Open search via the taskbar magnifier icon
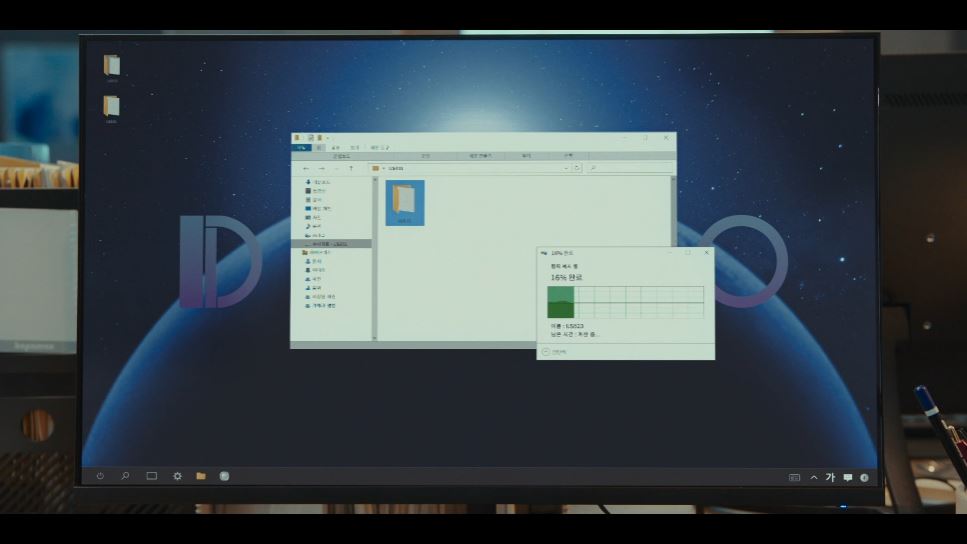The height and width of the screenshot is (544, 967). [x=125, y=476]
